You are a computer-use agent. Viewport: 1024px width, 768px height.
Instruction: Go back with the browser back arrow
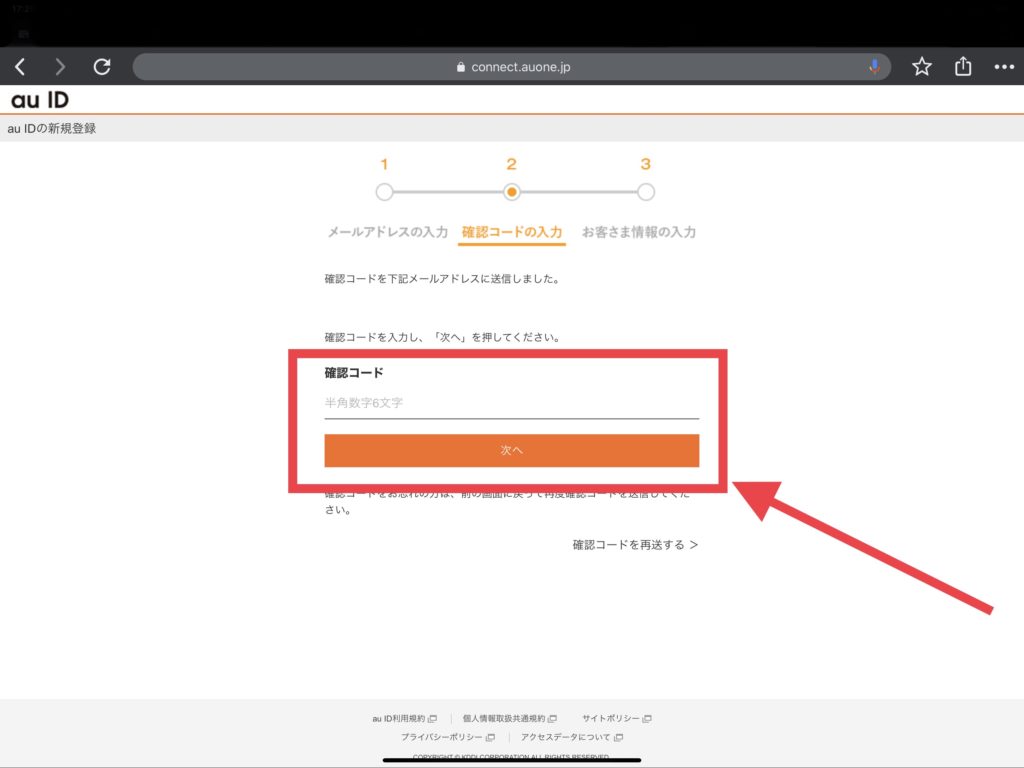pos(20,67)
